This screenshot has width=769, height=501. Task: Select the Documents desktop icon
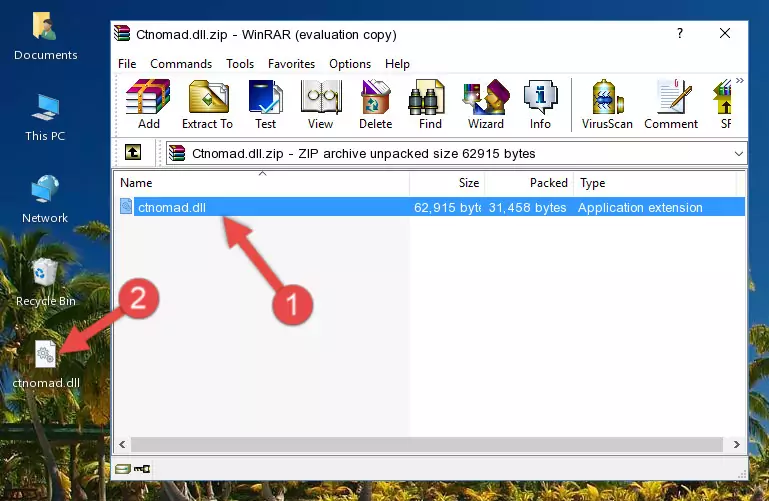coord(46,36)
